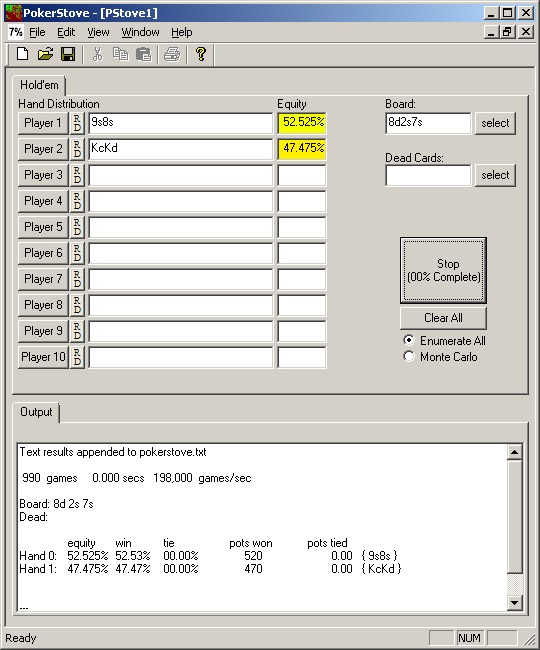The height and width of the screenshot is (650, 540).
Task: Click the Paste clipboard toolbar icon
Action: point(143,54)
